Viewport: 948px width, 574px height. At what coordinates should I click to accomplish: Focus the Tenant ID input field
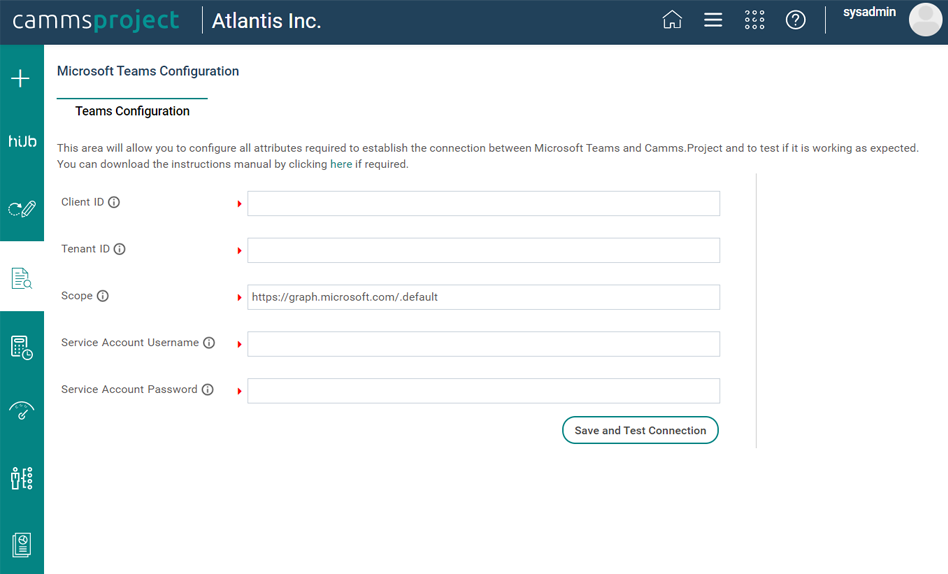click(x=483, y=250)
